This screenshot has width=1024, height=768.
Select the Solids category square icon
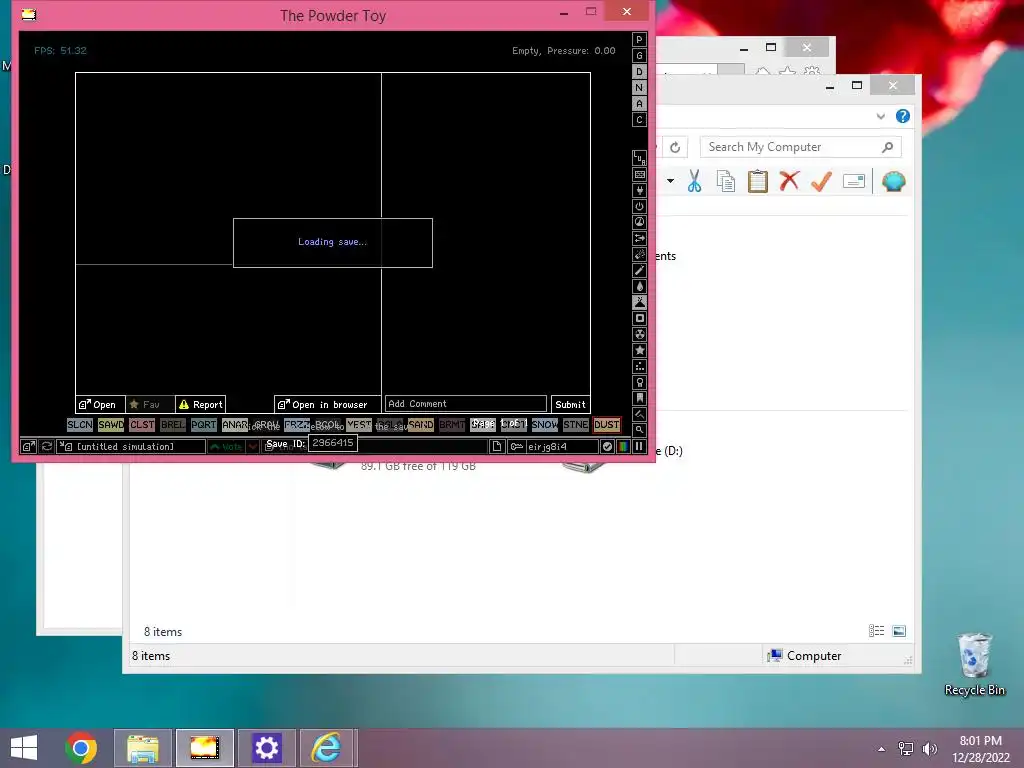pyautogui.click(x=639, y=318)
